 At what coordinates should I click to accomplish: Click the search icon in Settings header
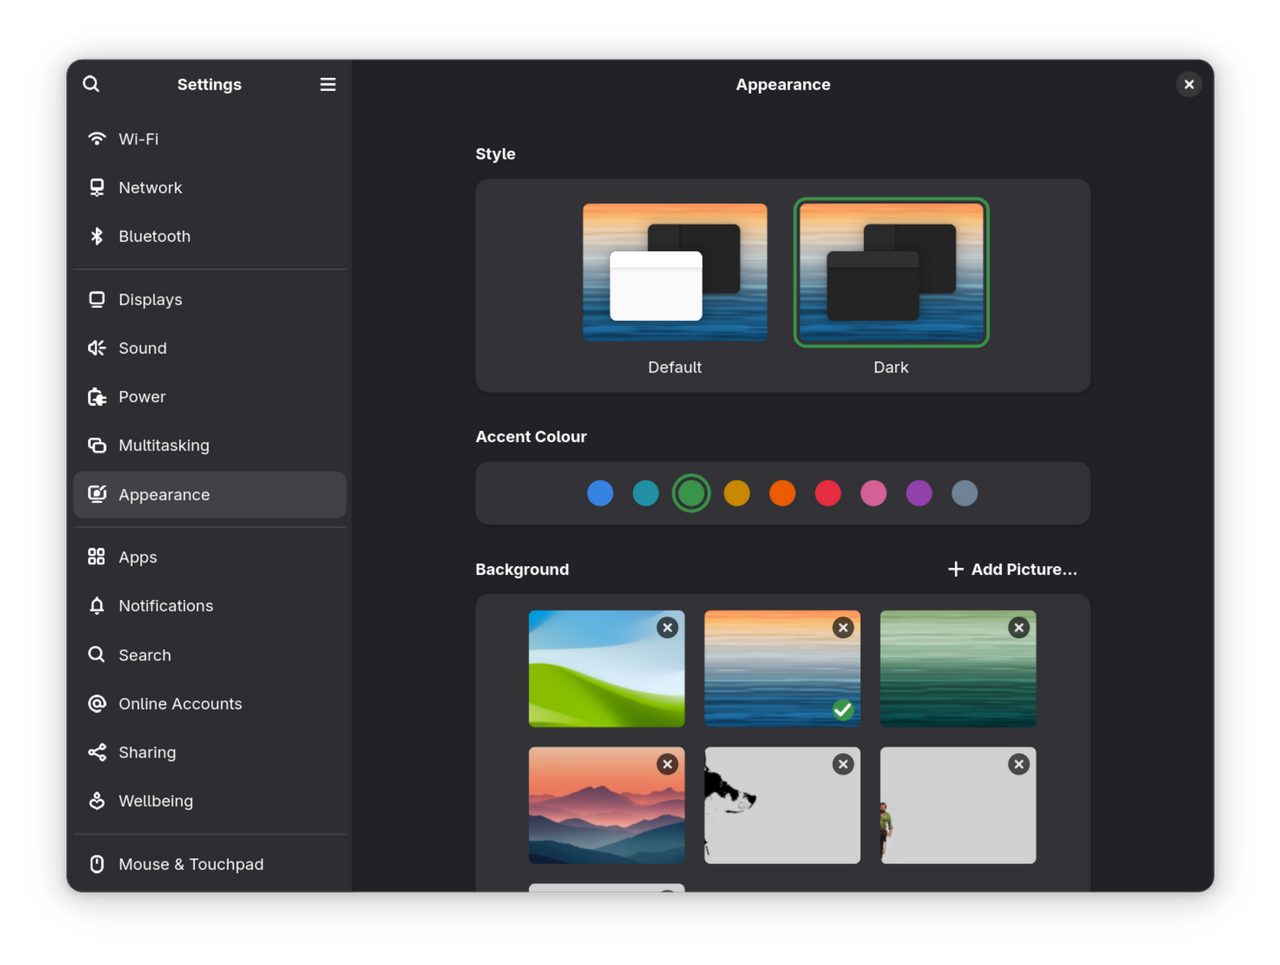[91, 84]
